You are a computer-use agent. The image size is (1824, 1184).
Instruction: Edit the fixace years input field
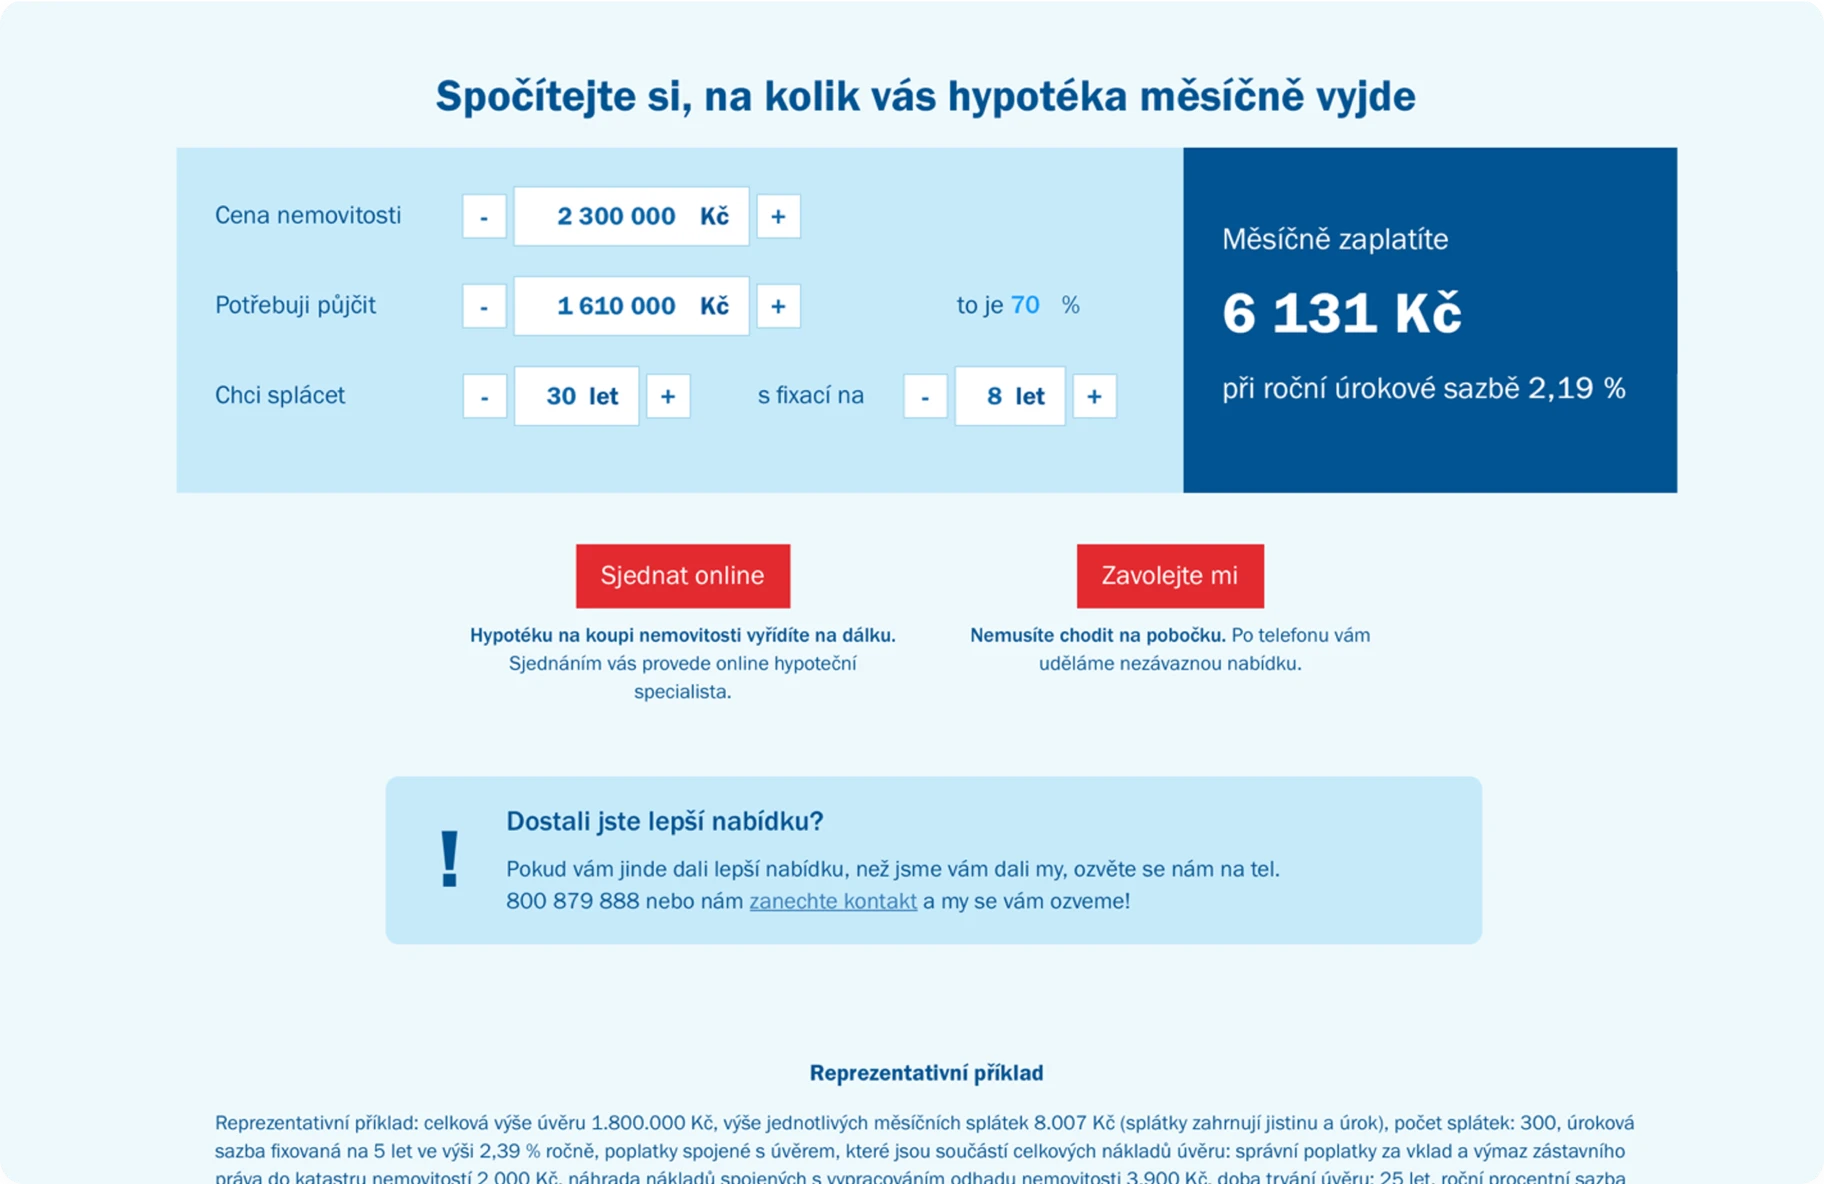click(x=1009, y=396)
